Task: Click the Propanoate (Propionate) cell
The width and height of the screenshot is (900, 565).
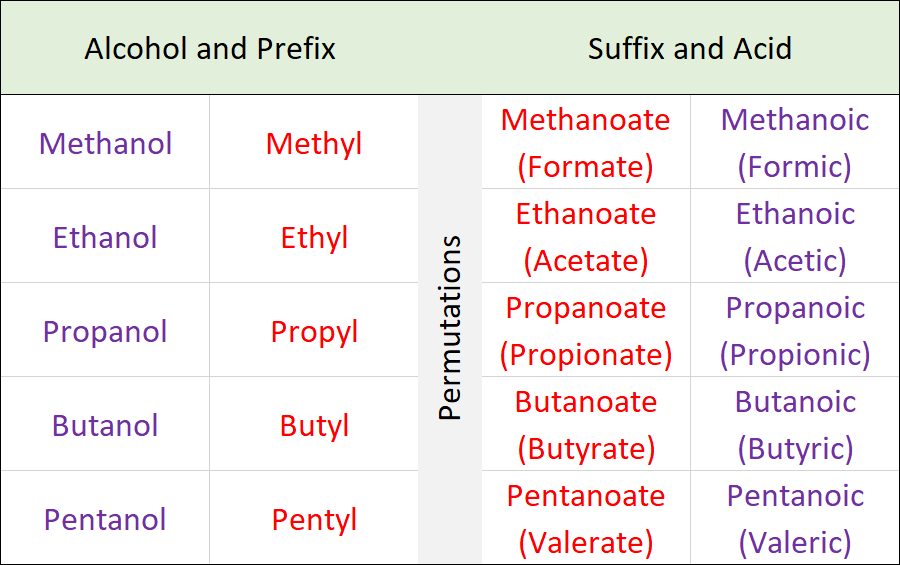Action: pyautogui.click(x=586, y=330)
